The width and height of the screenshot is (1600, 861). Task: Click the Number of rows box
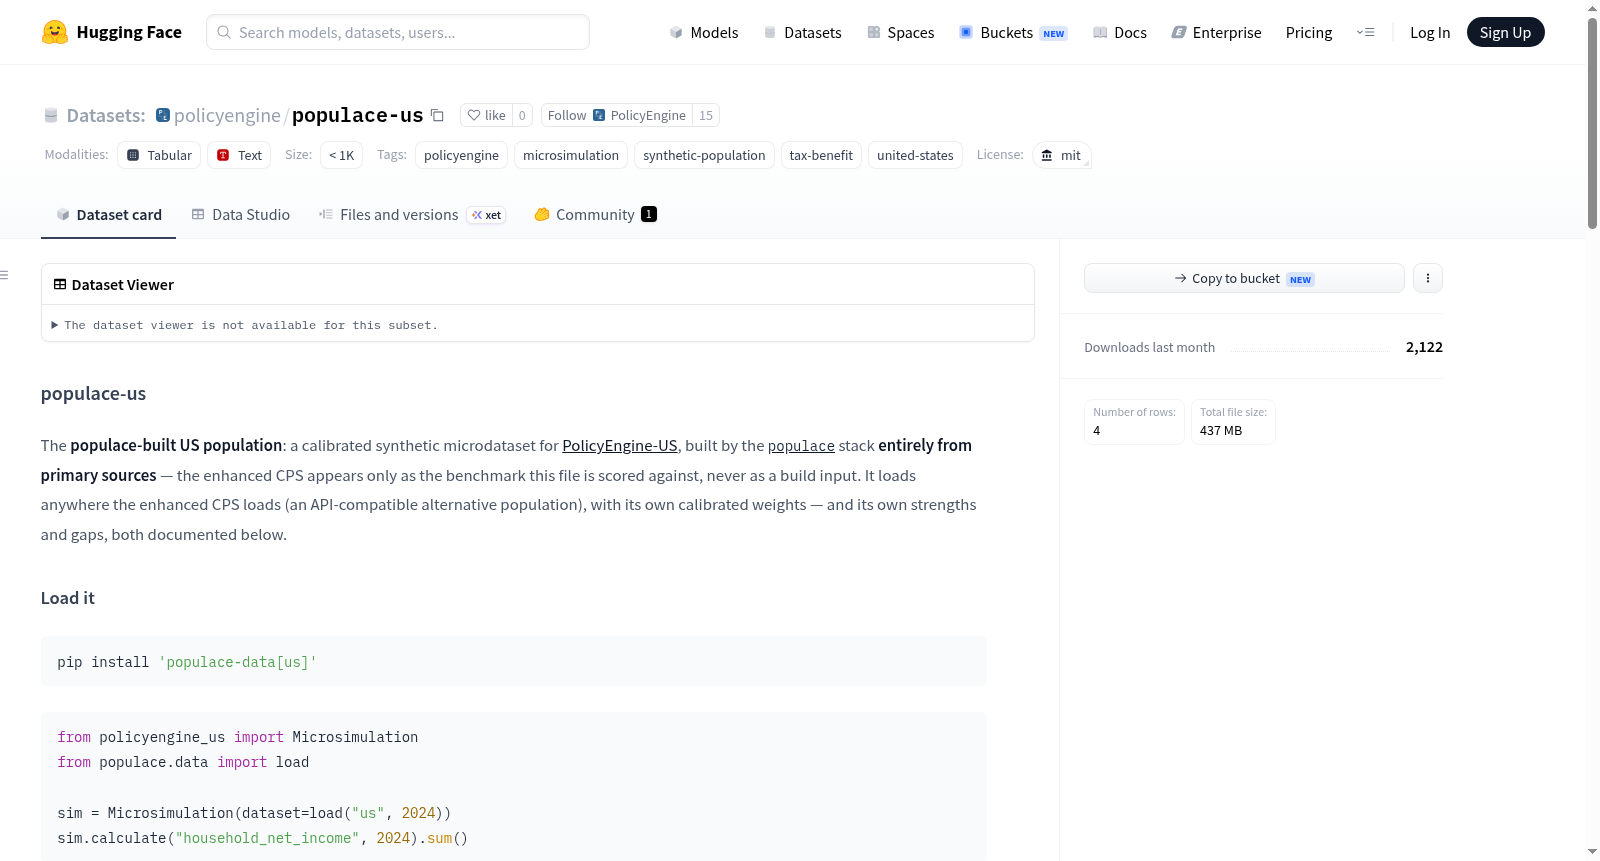1134,422
